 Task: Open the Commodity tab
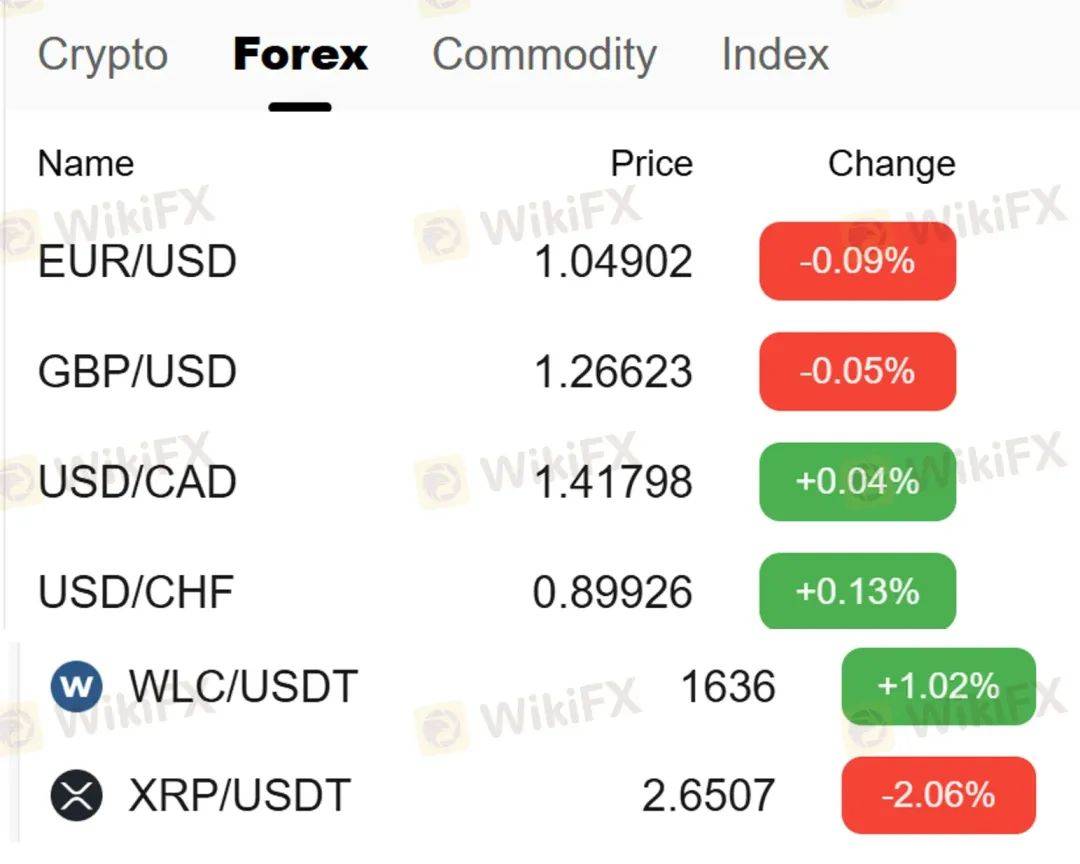[x=544, y=54]
